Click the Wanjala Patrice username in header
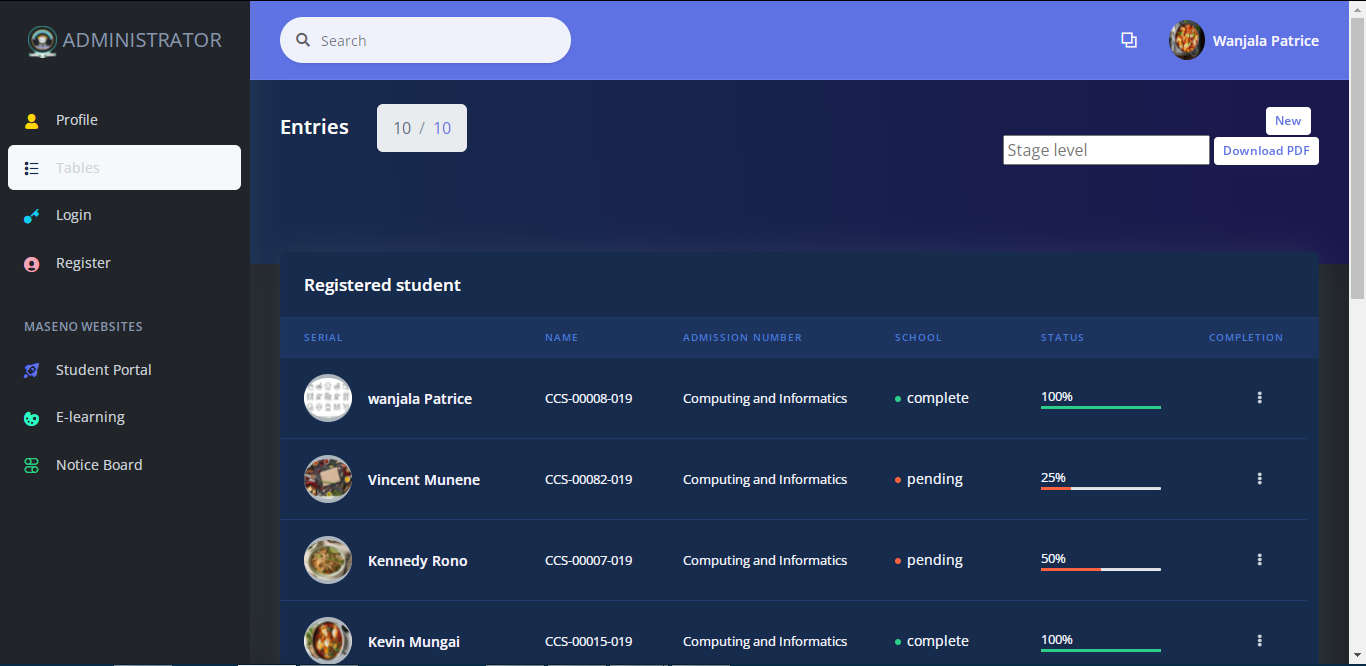 click(1265, 41)
